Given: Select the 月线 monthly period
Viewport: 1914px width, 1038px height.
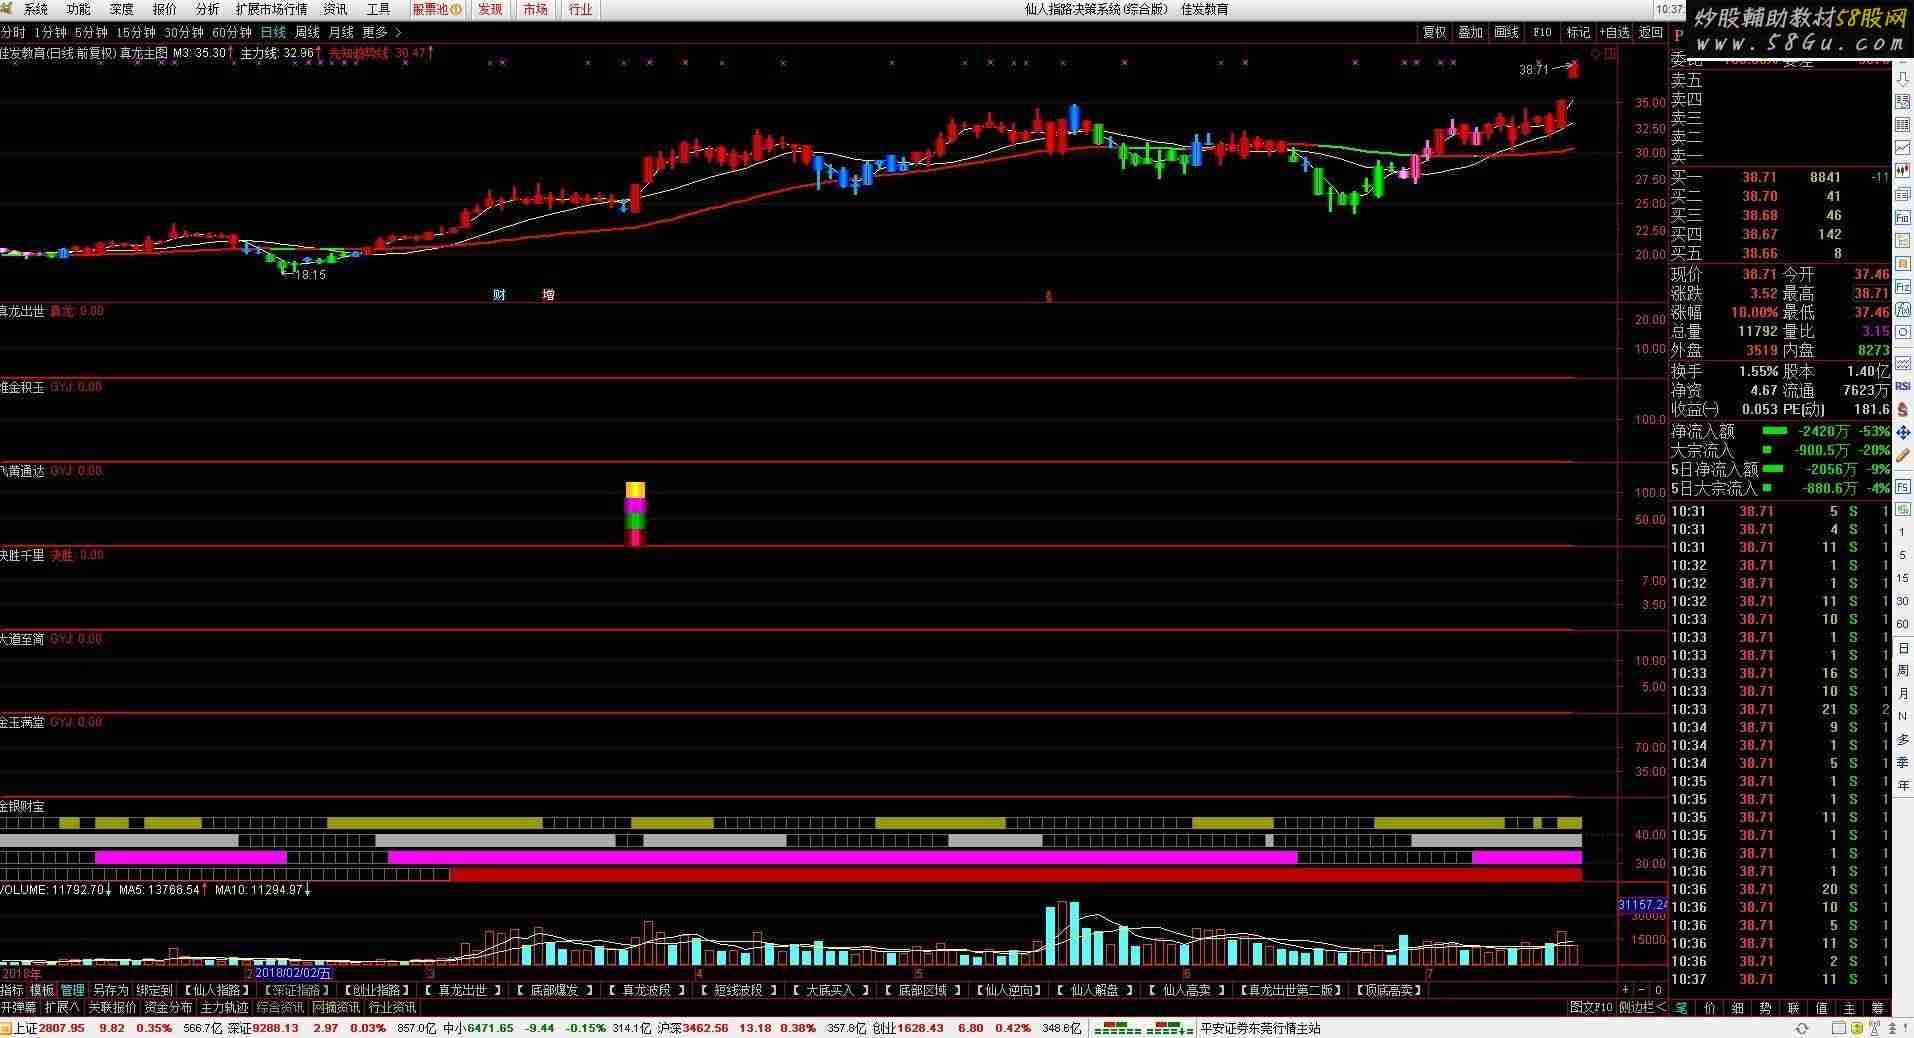Looking at the screenshot, I should point(341,33).
